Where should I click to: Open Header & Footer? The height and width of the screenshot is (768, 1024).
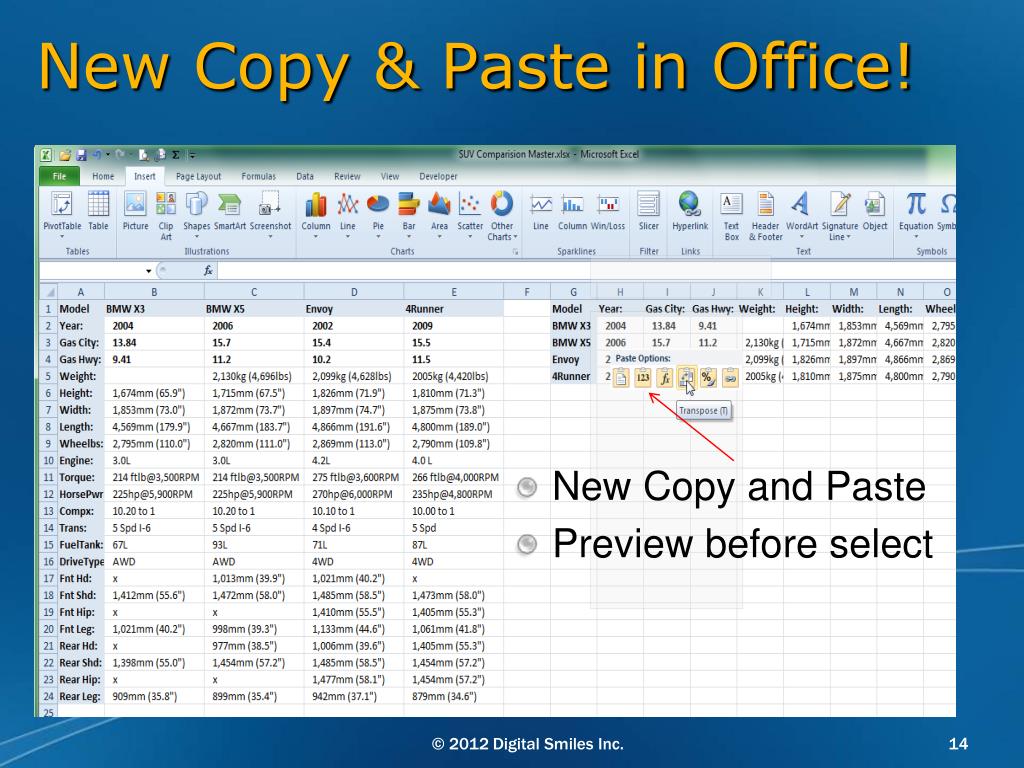[x=765, y=216]
